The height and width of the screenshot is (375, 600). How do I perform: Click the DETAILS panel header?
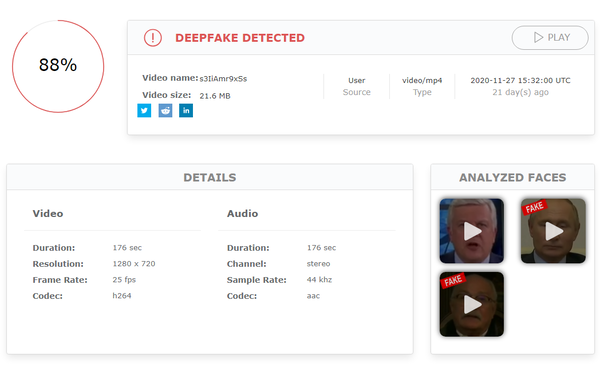210,177
